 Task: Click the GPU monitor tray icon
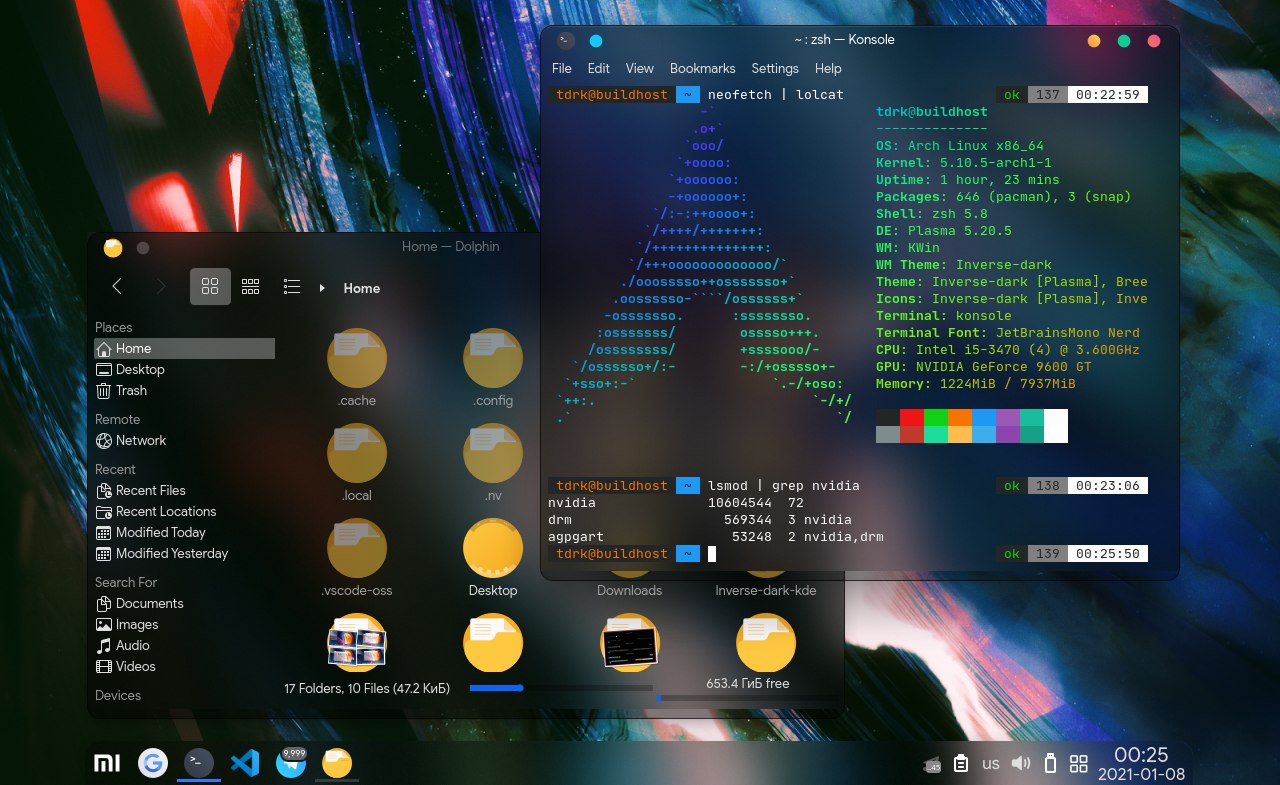click(x=932, y=765)
